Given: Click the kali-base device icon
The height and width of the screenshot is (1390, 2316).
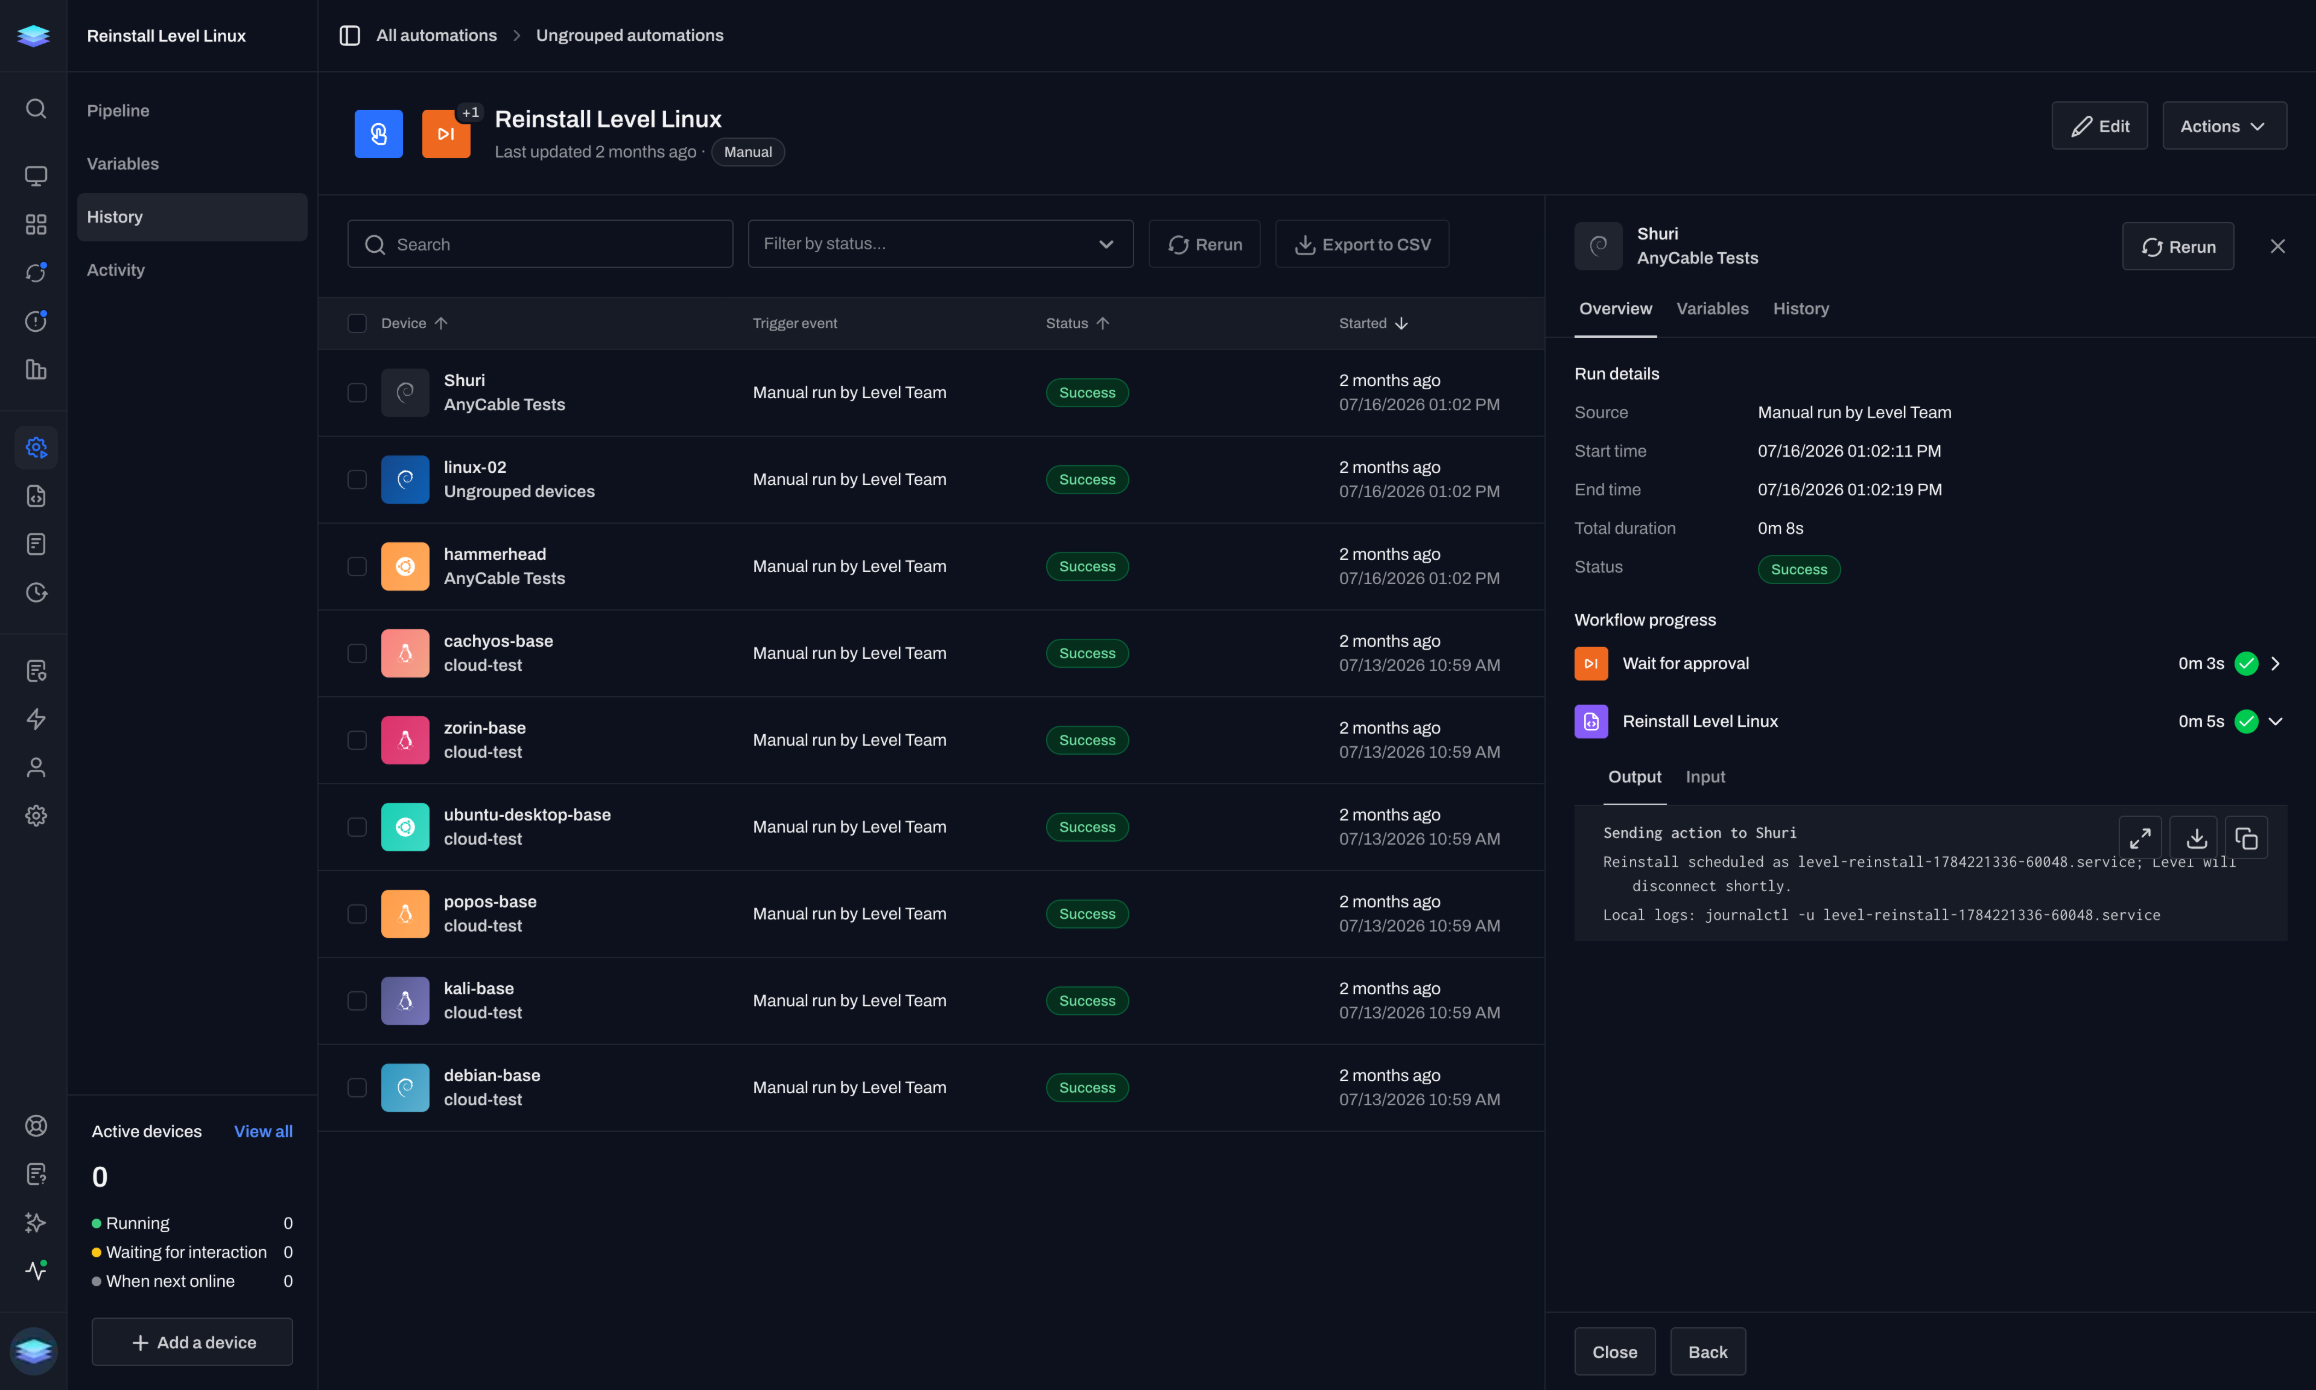Looking at the screenshot, I should click(405, 1001).
